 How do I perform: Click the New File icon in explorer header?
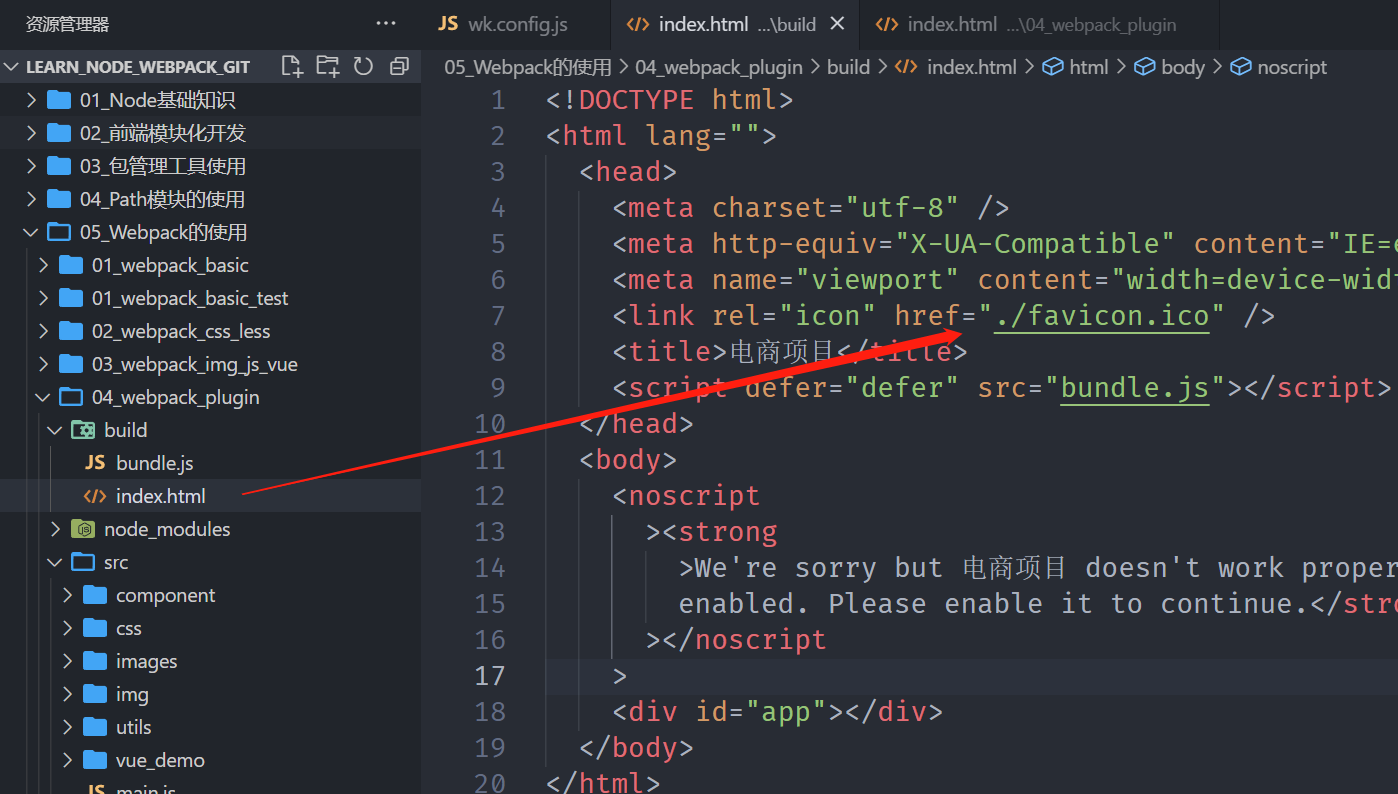pos(291,67)
